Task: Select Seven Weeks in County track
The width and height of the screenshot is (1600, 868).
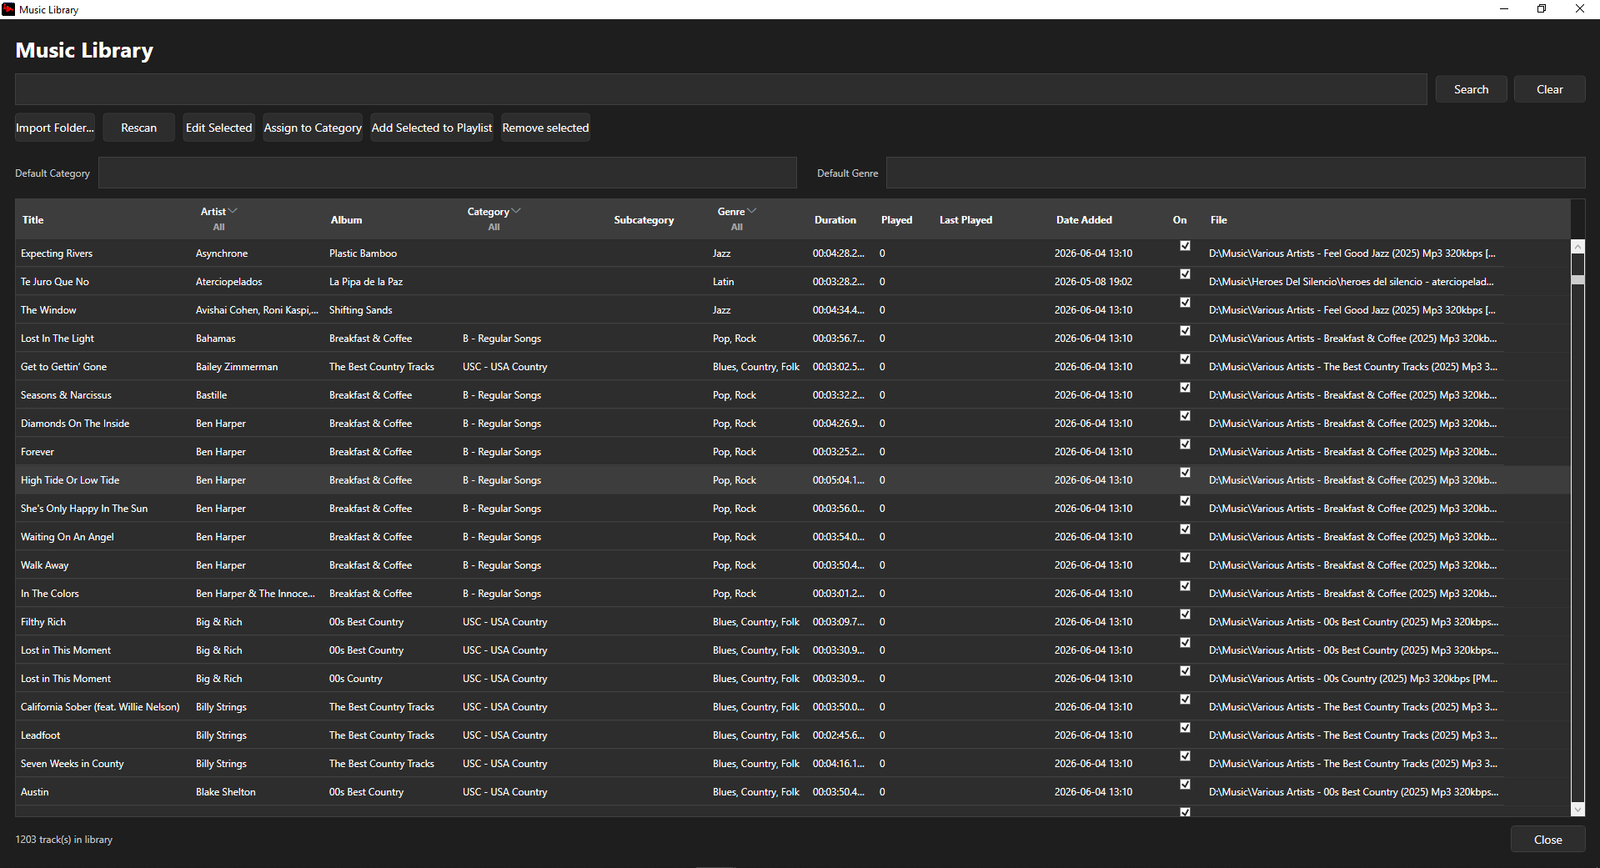Action: pyautogui.click(x=72, y=763)
